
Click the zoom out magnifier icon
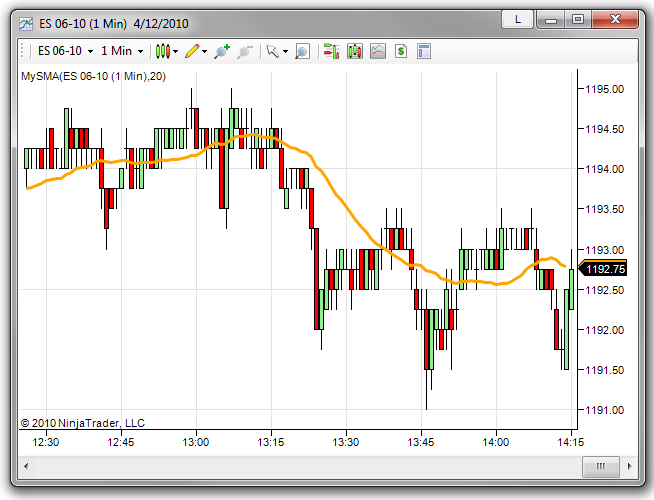click(245, 52)
